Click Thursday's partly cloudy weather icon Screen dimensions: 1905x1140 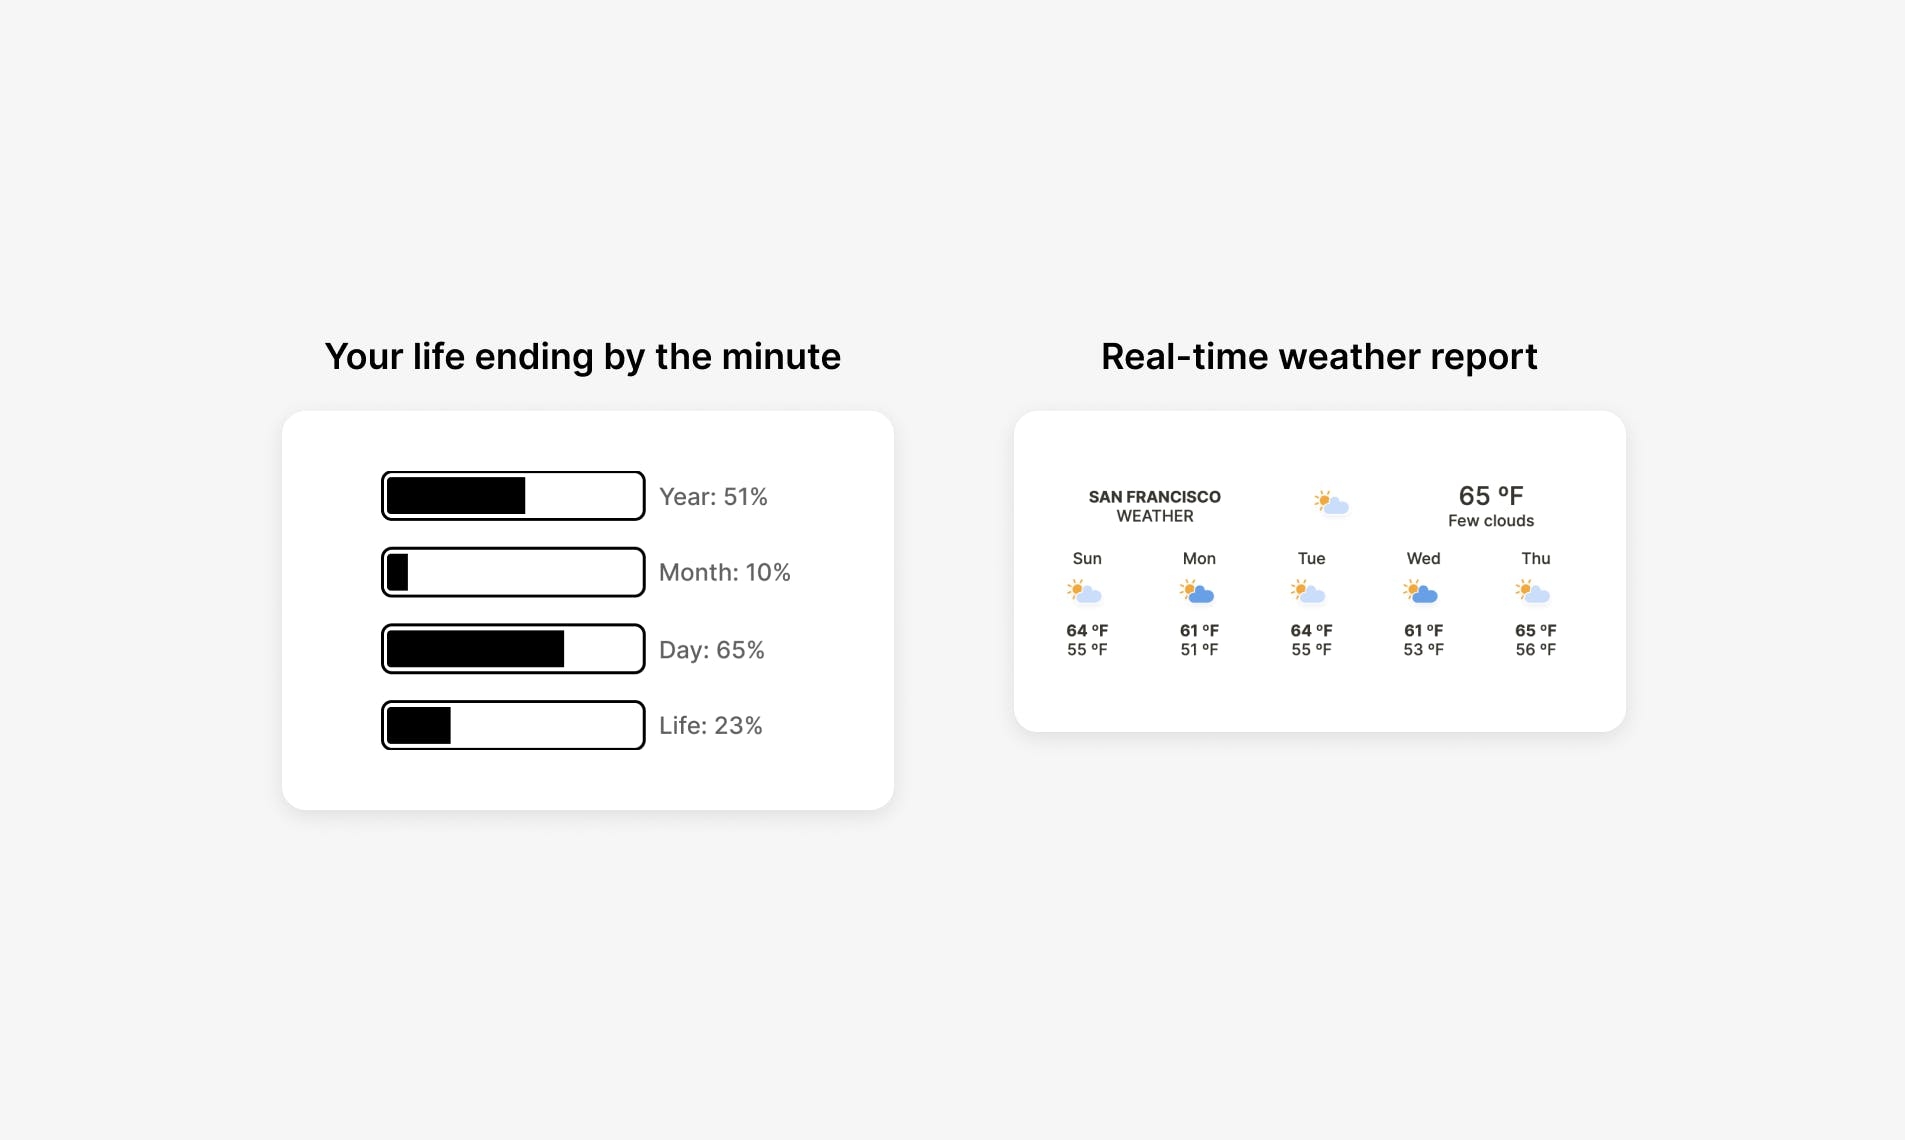[x=1533, y=592]
